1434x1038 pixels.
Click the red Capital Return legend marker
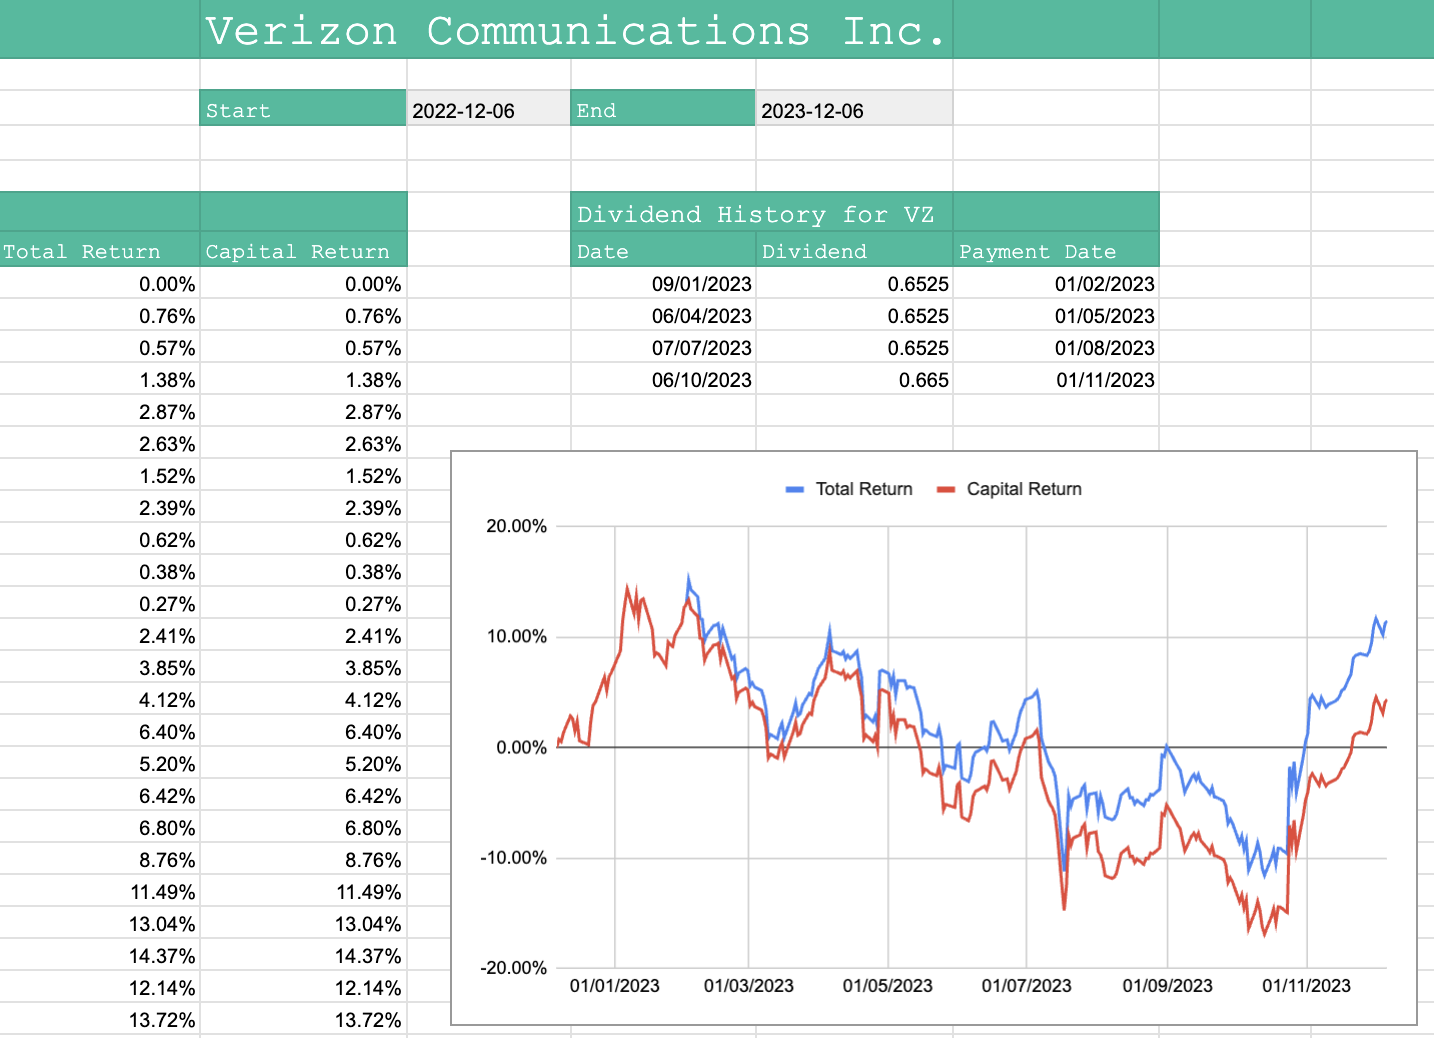pyautogui.click(x=946, y=490)
